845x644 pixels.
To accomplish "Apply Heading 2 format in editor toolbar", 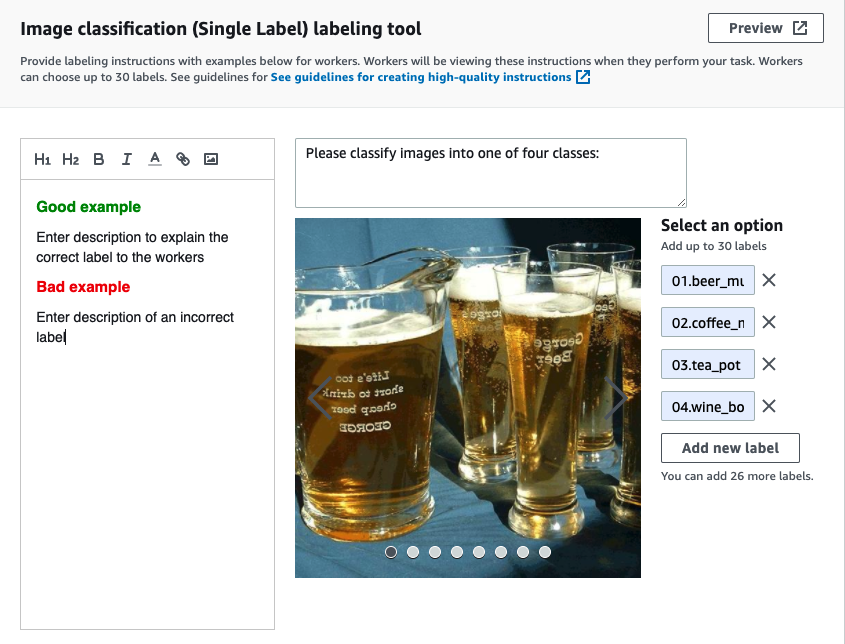I will [x=70, y=159].
